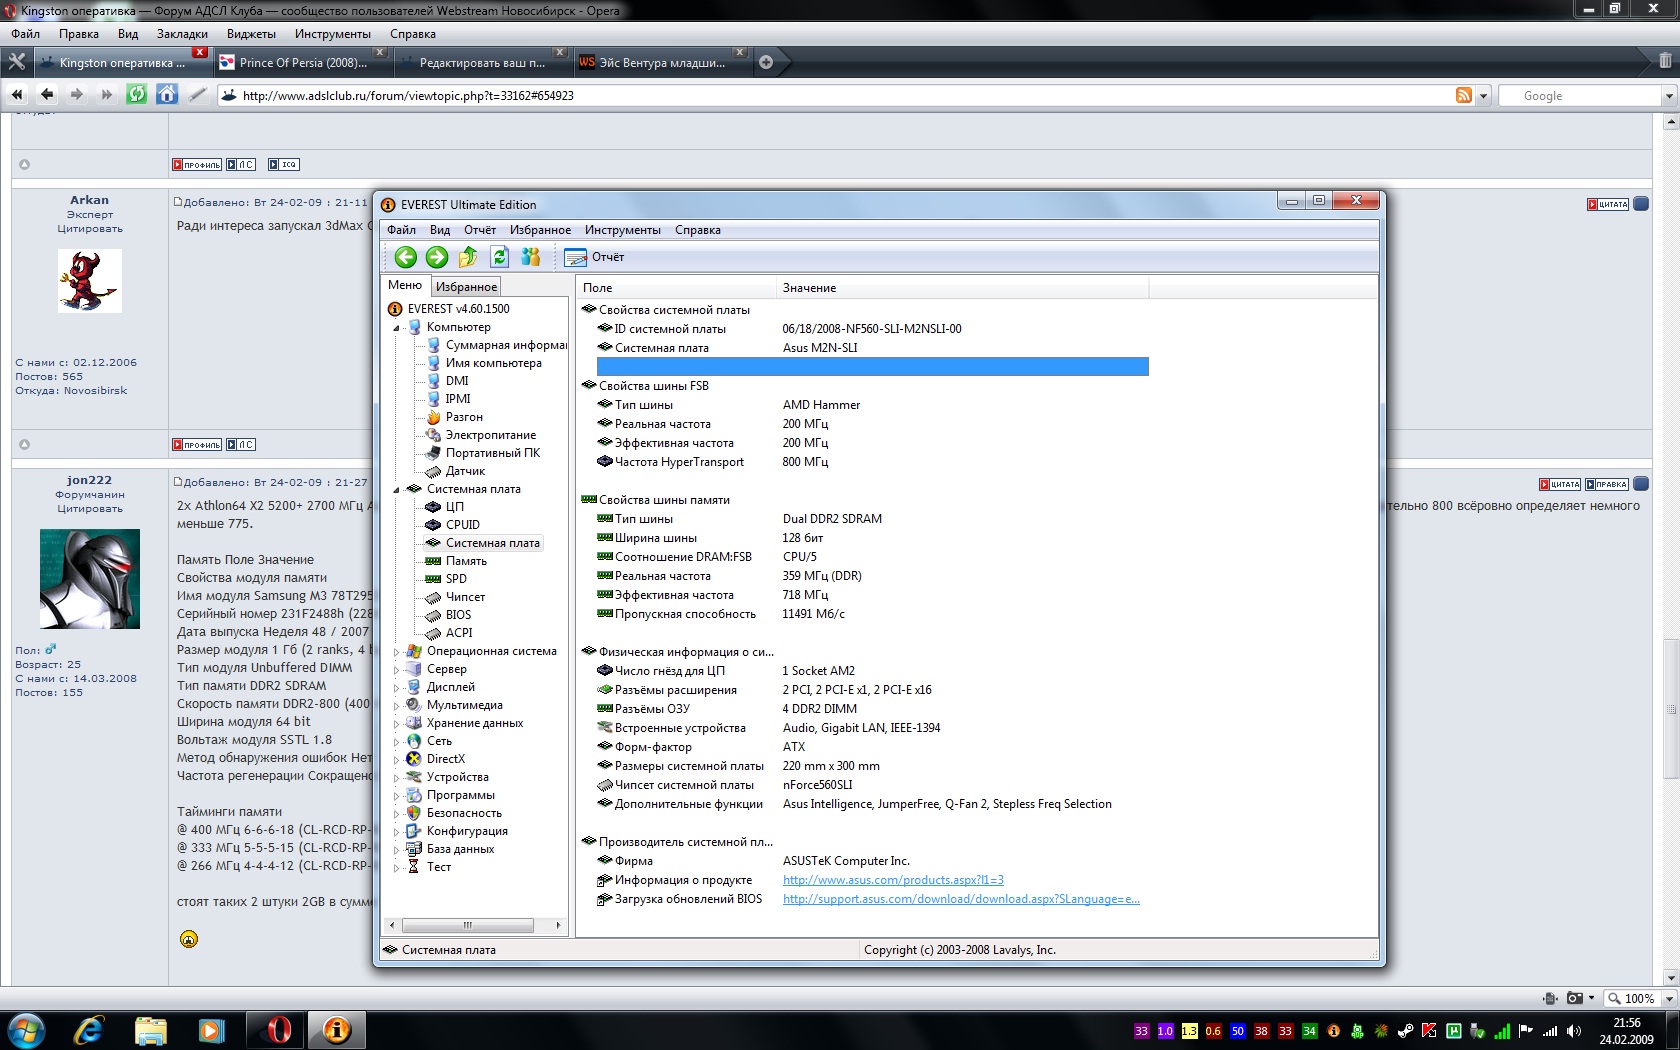Screen dimensions: 1680x1050
Task: Refresh the EVEREST page with the refresh icon
Action: tap(499, 257)
